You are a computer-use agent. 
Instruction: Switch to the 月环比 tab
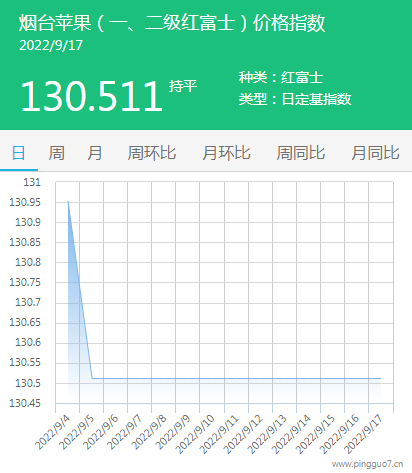point(226,153)
